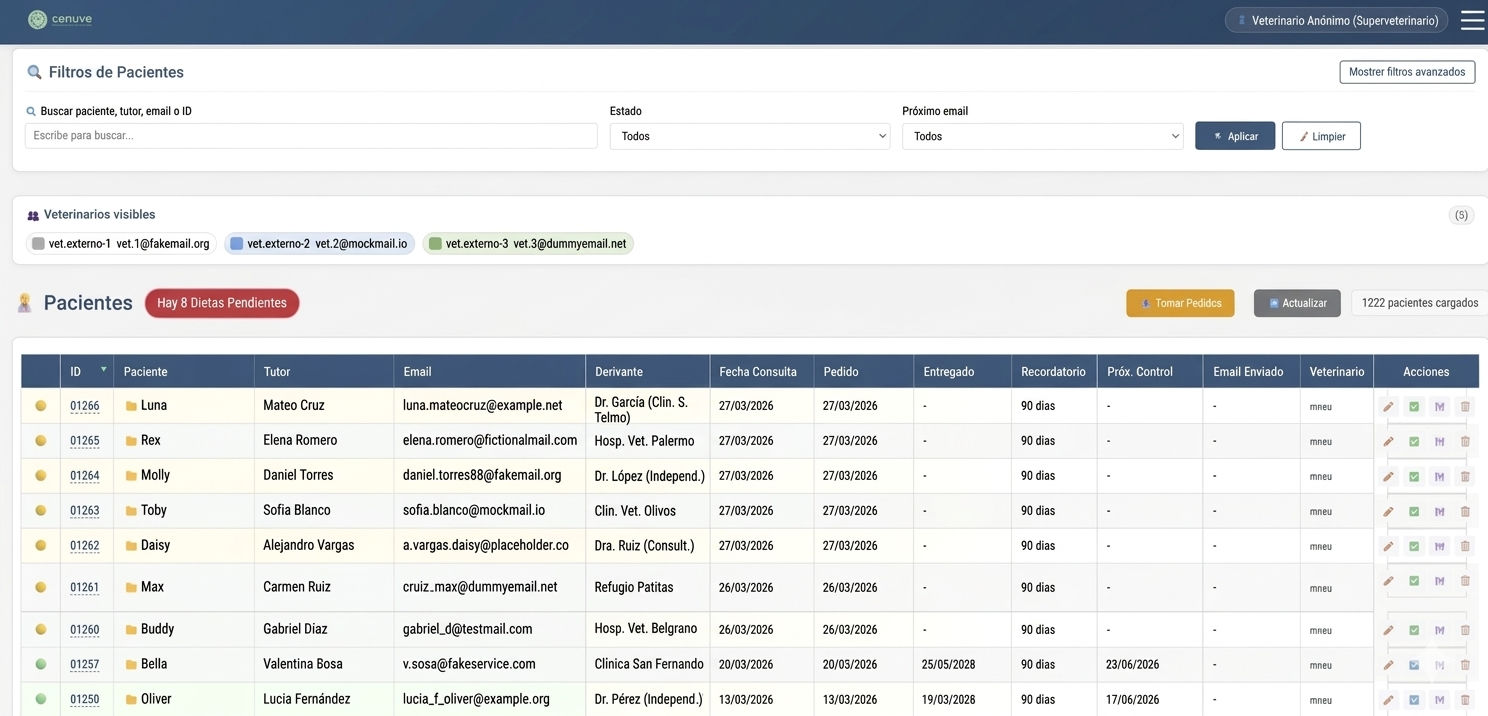
Task: Delete patient Buddy using the trash icon
Action: (x=1465, y=630)
